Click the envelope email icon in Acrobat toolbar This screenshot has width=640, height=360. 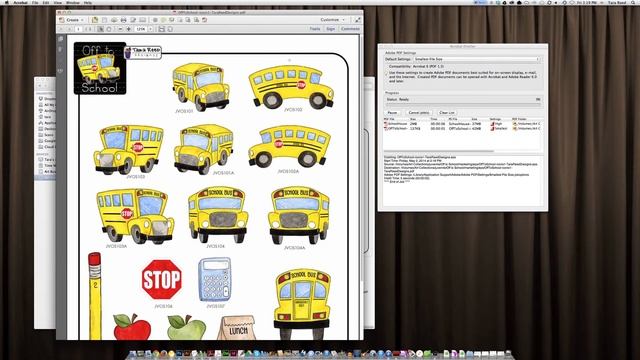click(x=142, y=20)
